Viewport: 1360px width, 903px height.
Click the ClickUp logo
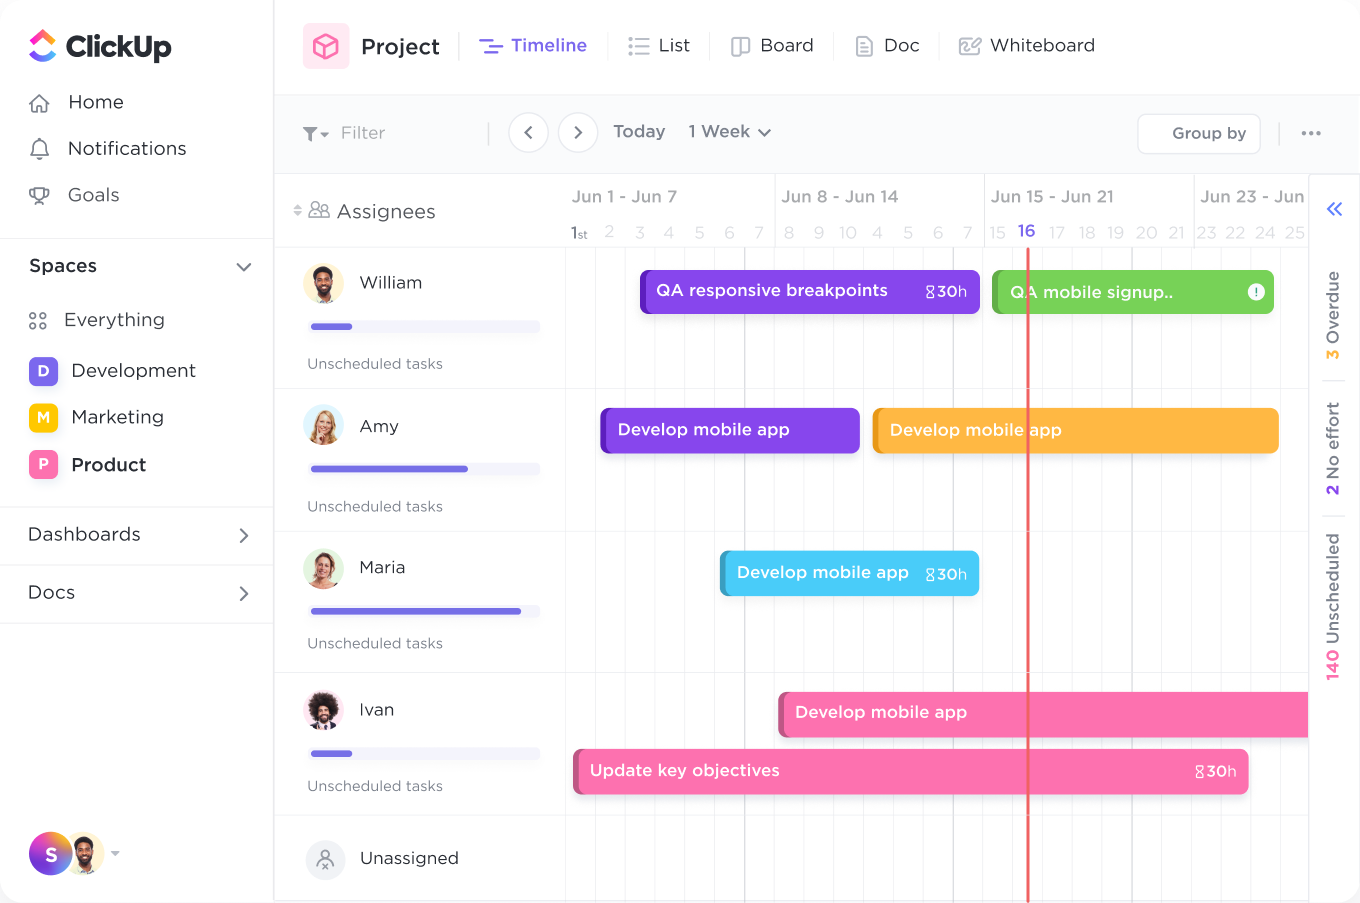(x=100, y=46)
